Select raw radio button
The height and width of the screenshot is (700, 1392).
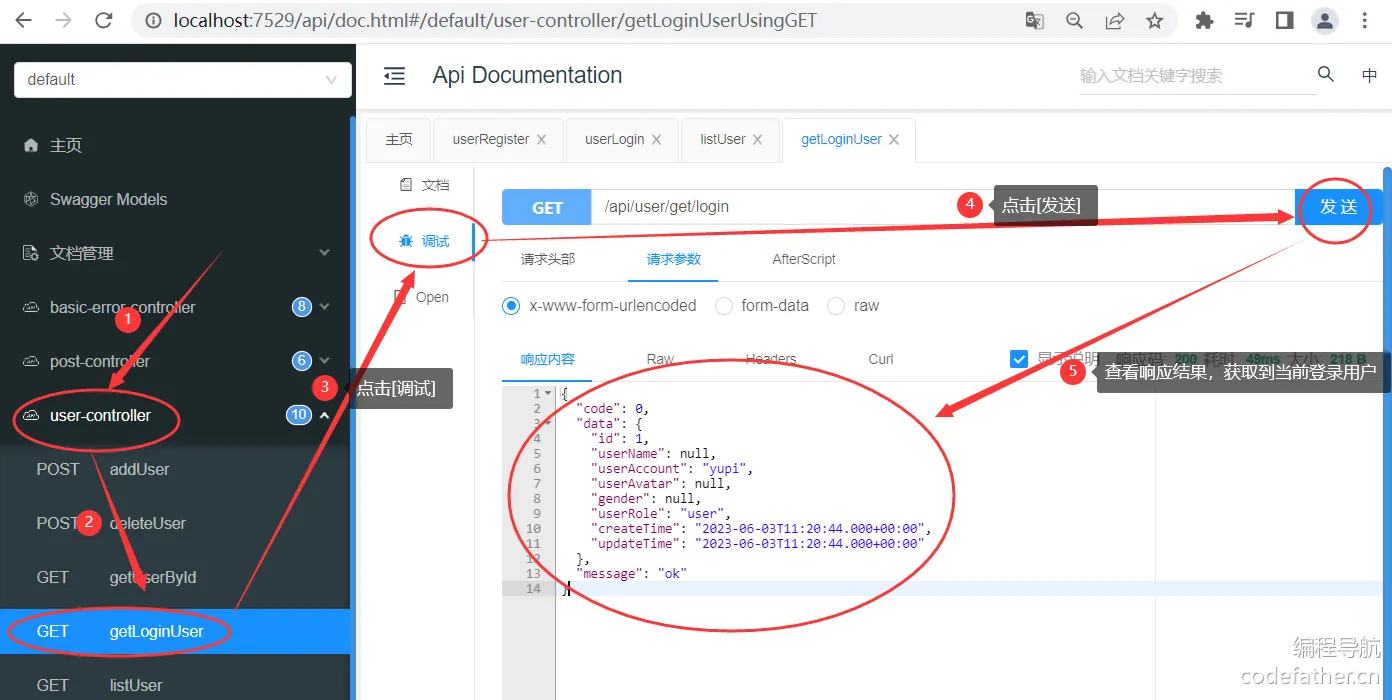coord(836,306)
